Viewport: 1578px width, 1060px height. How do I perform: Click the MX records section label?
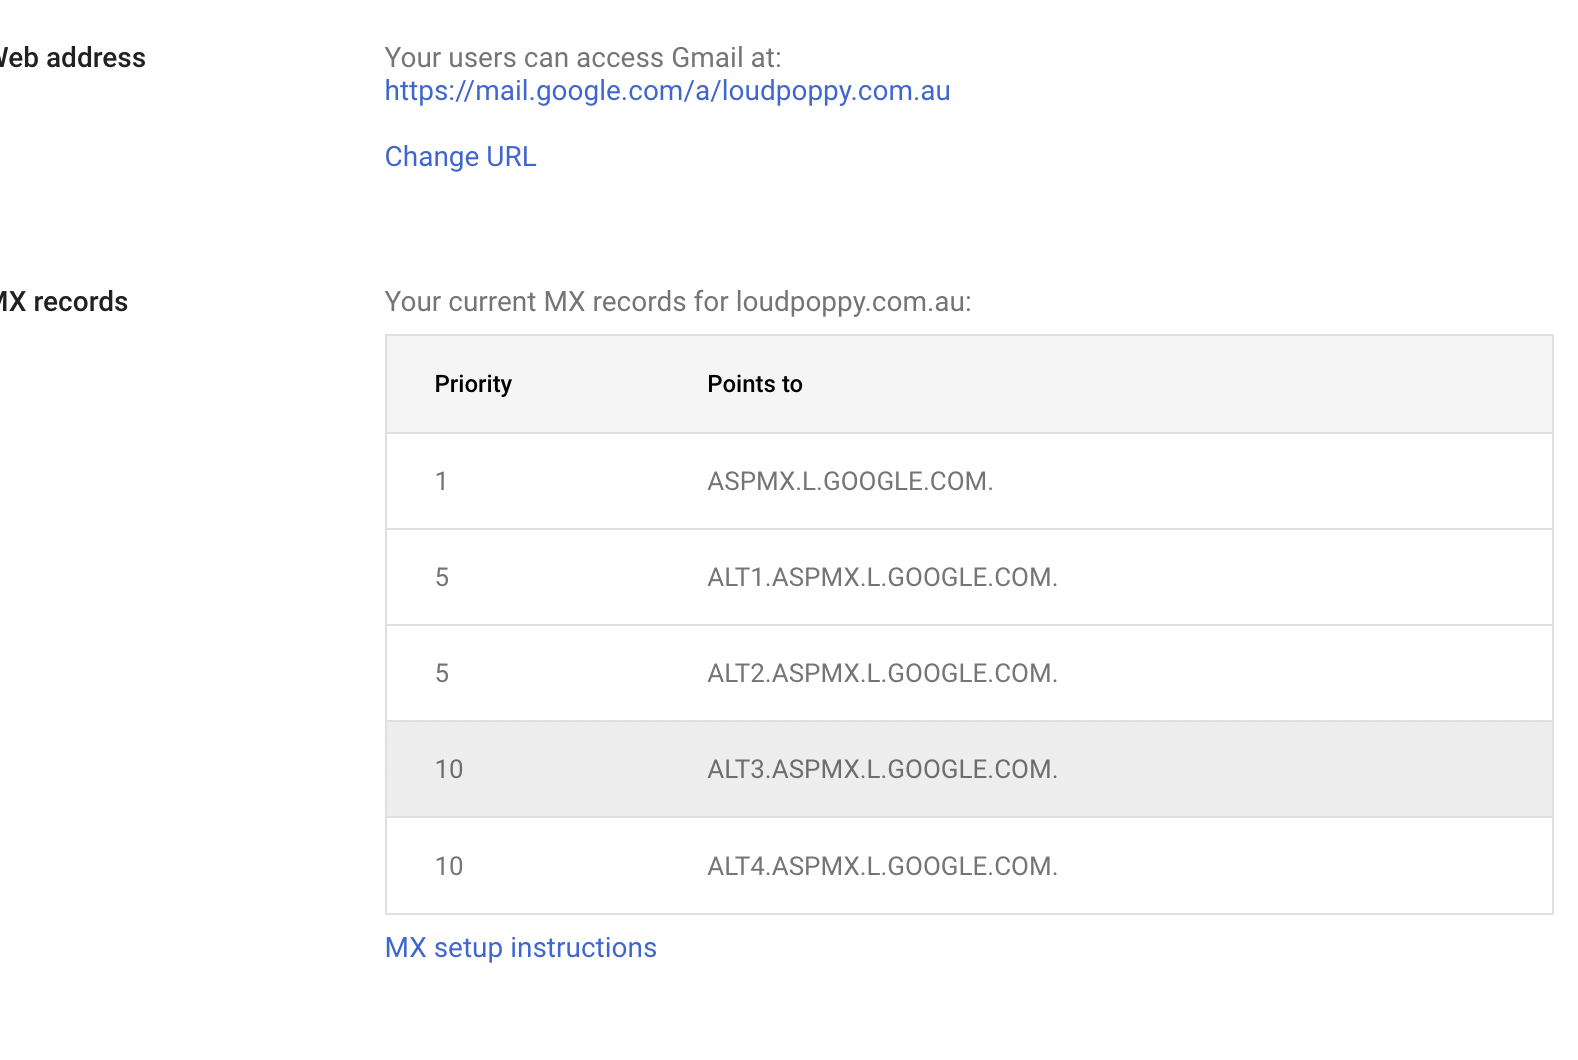pyautogui.click(x=64, y=302)
